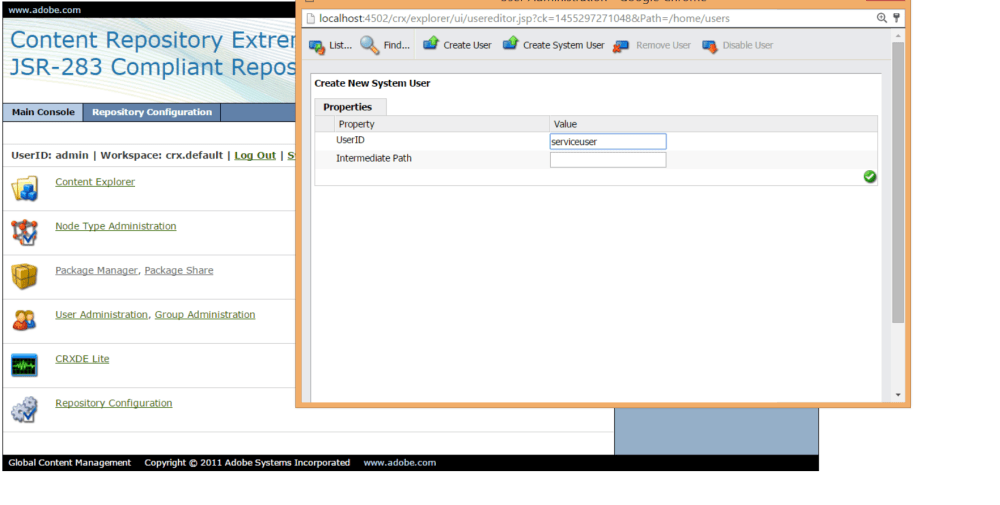Open the User Administration link
This screenshot has height=505, width=1000.
click(x=101, y=314)
